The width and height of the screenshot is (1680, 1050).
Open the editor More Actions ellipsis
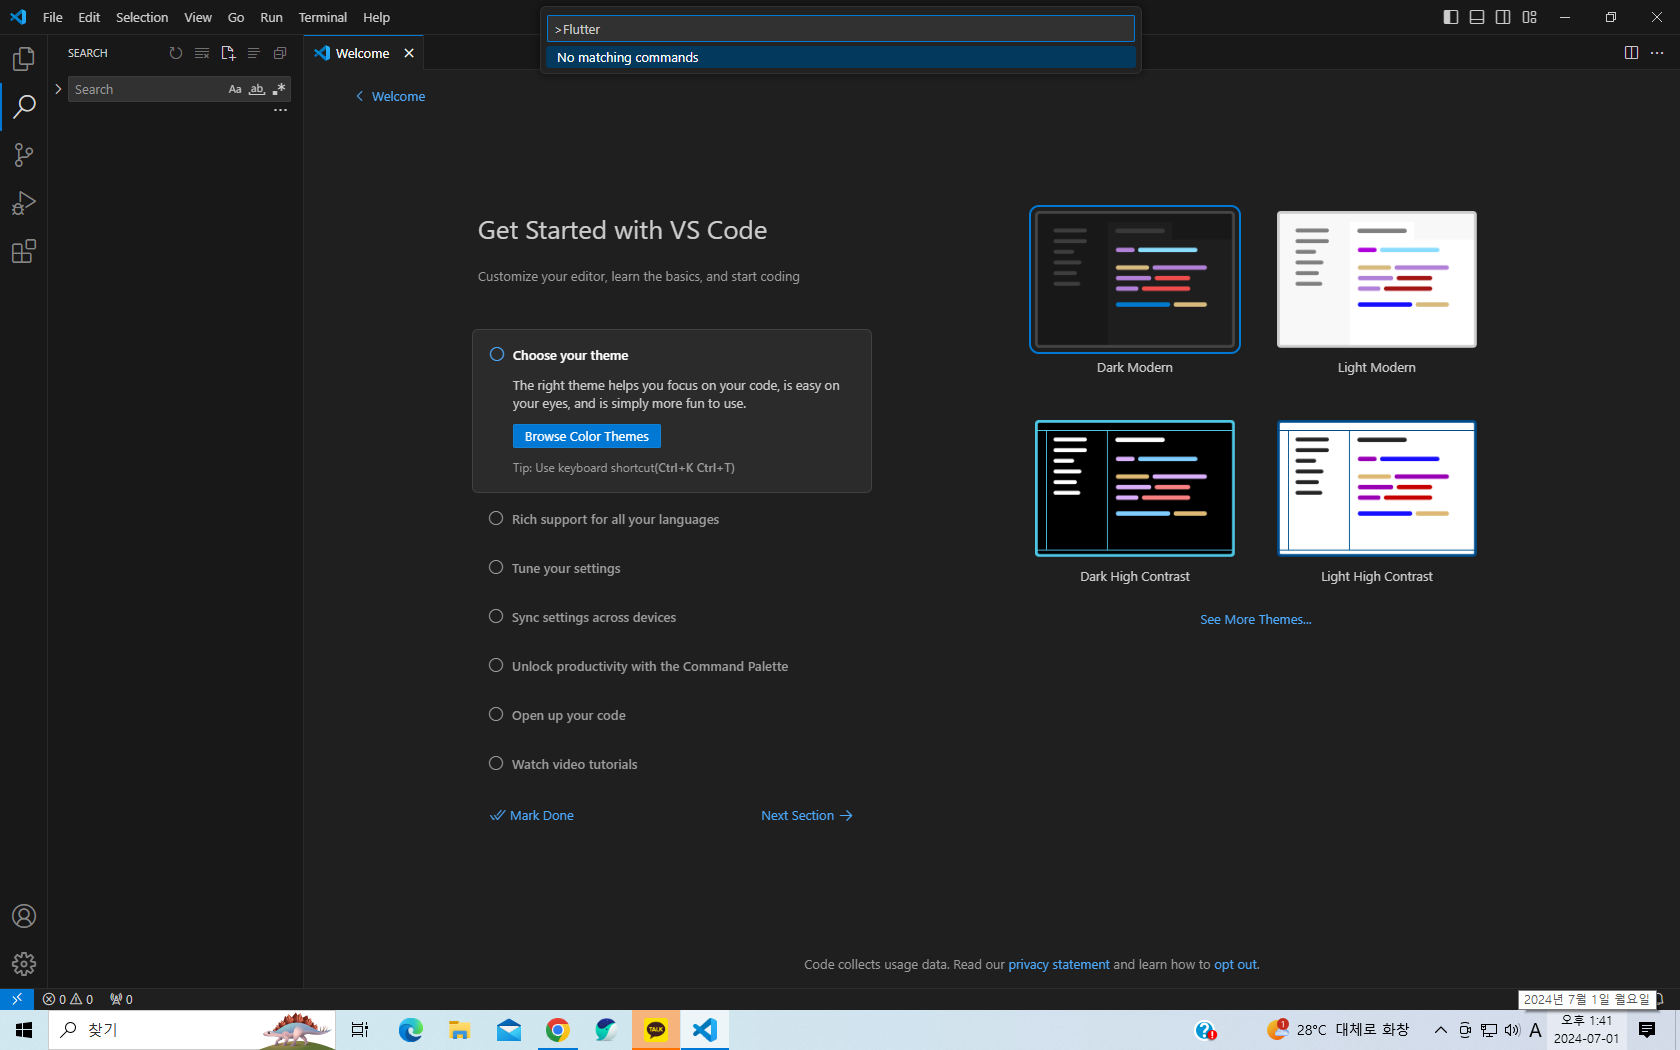pos(1657,53)
